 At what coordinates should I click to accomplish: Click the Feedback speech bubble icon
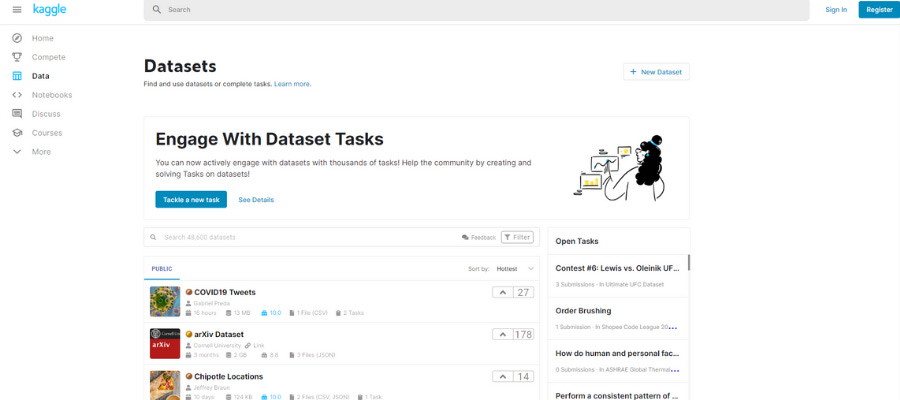click(465, 238)
